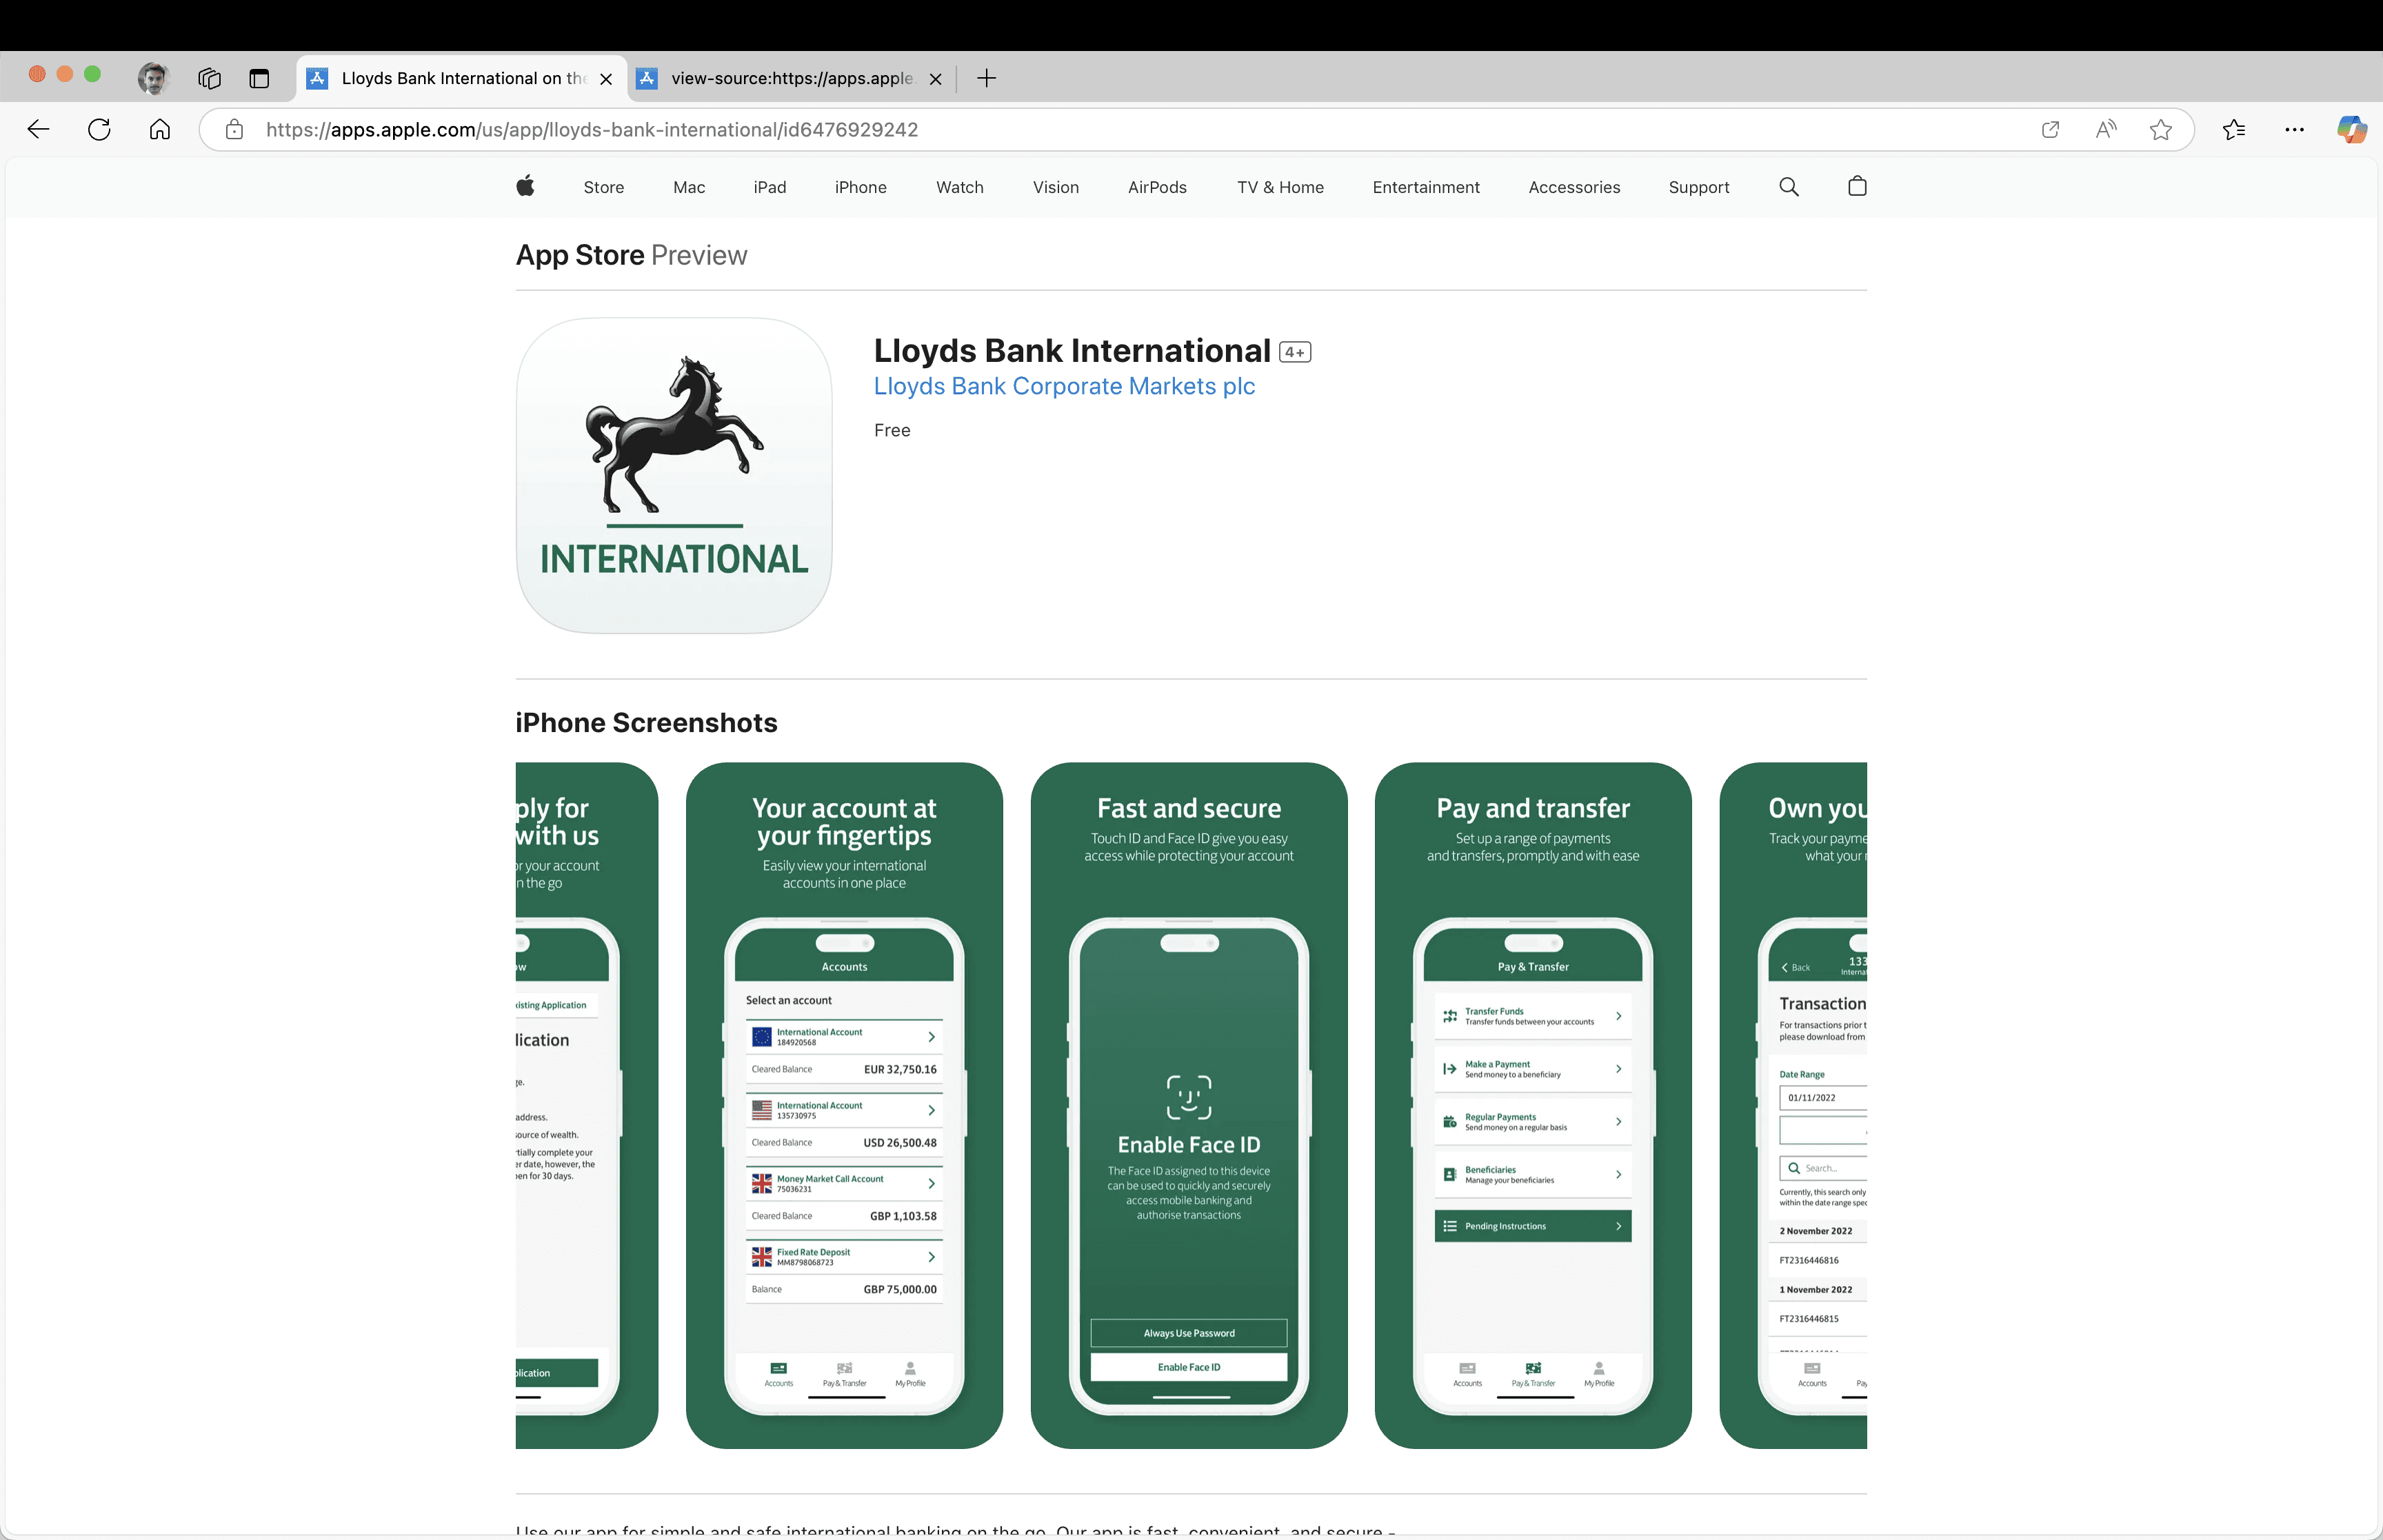Viewport: 2383px width, 1540px height.
Task: Toggle the vertical tabs pane button
Action: coord(259,78)
